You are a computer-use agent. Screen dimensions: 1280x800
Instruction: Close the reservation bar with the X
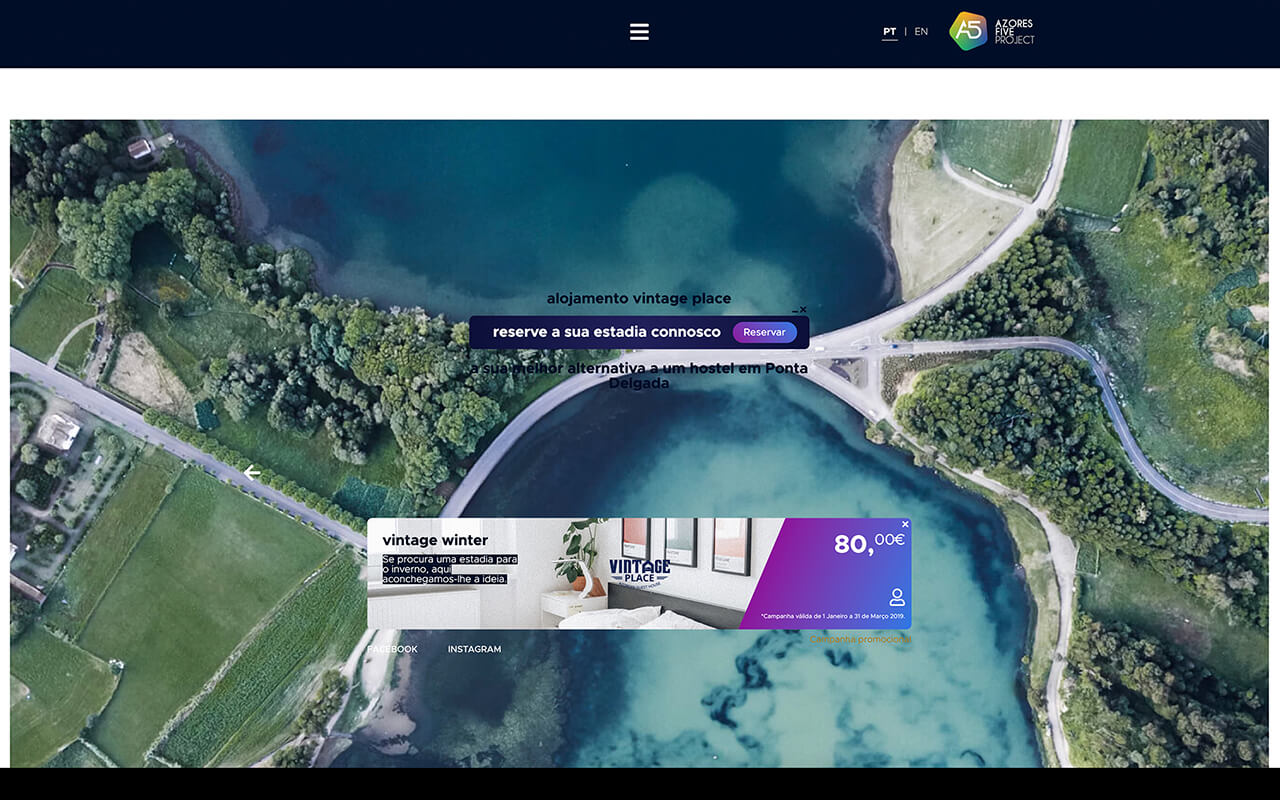(x=803, y=310)
